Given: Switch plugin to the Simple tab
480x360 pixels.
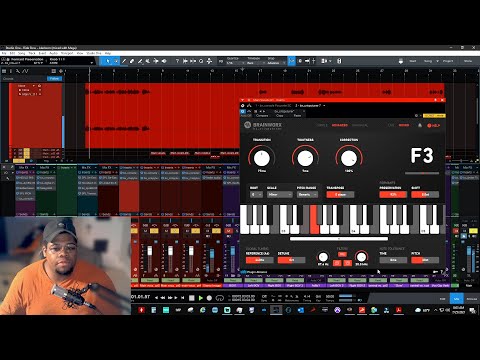Looking at the screenshot, I should [322, 125].
